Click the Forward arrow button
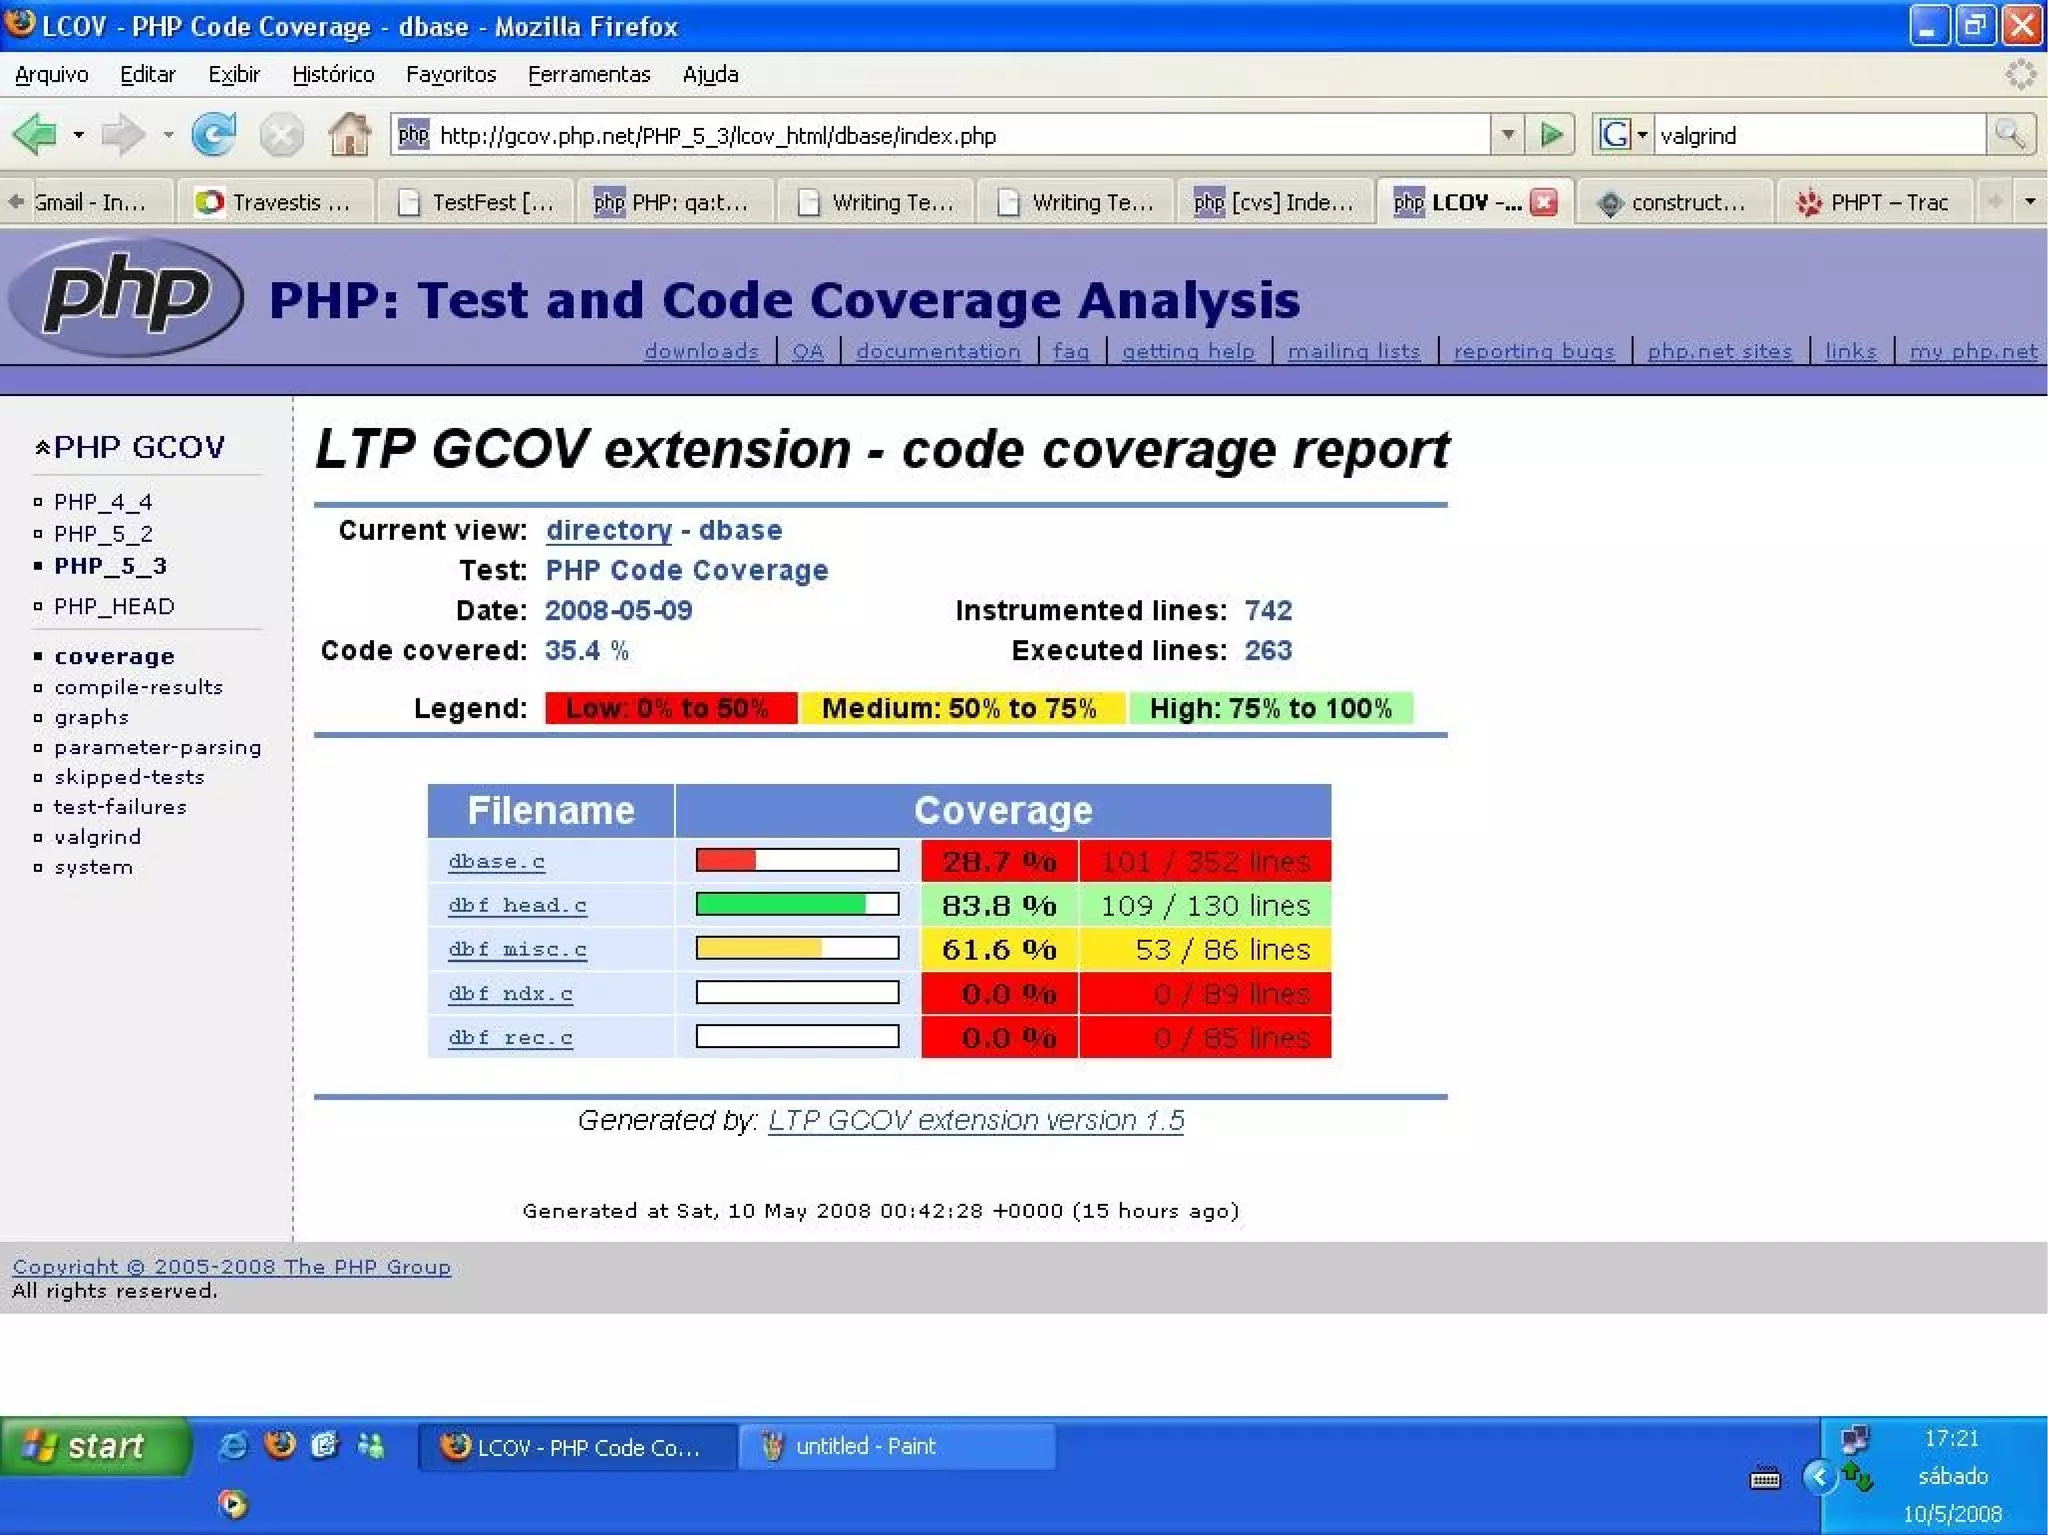2048x1535 pixels. click(124, 134)
